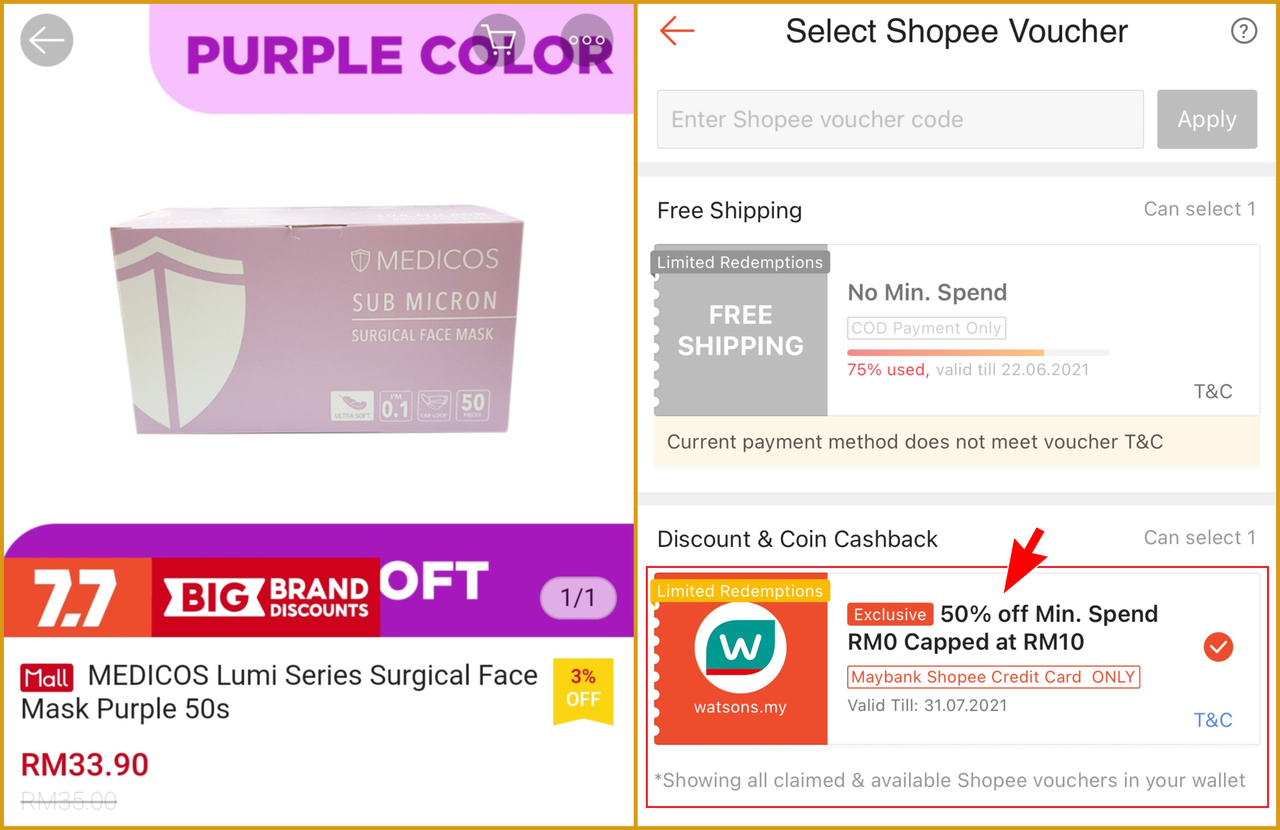Open T&C of Free Shipping voucher
This screenshot has height=830, width=1280.
point(1213,391)
